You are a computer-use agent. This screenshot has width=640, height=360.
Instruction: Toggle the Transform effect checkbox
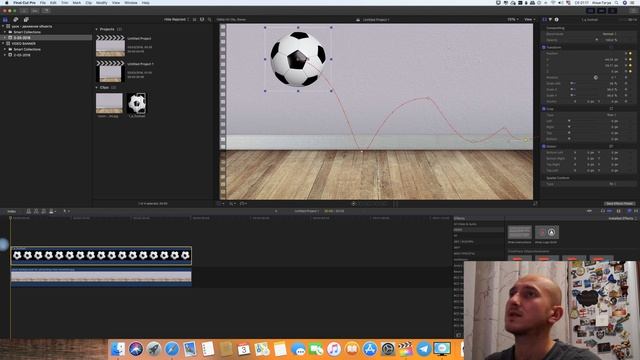coord(544,47)
